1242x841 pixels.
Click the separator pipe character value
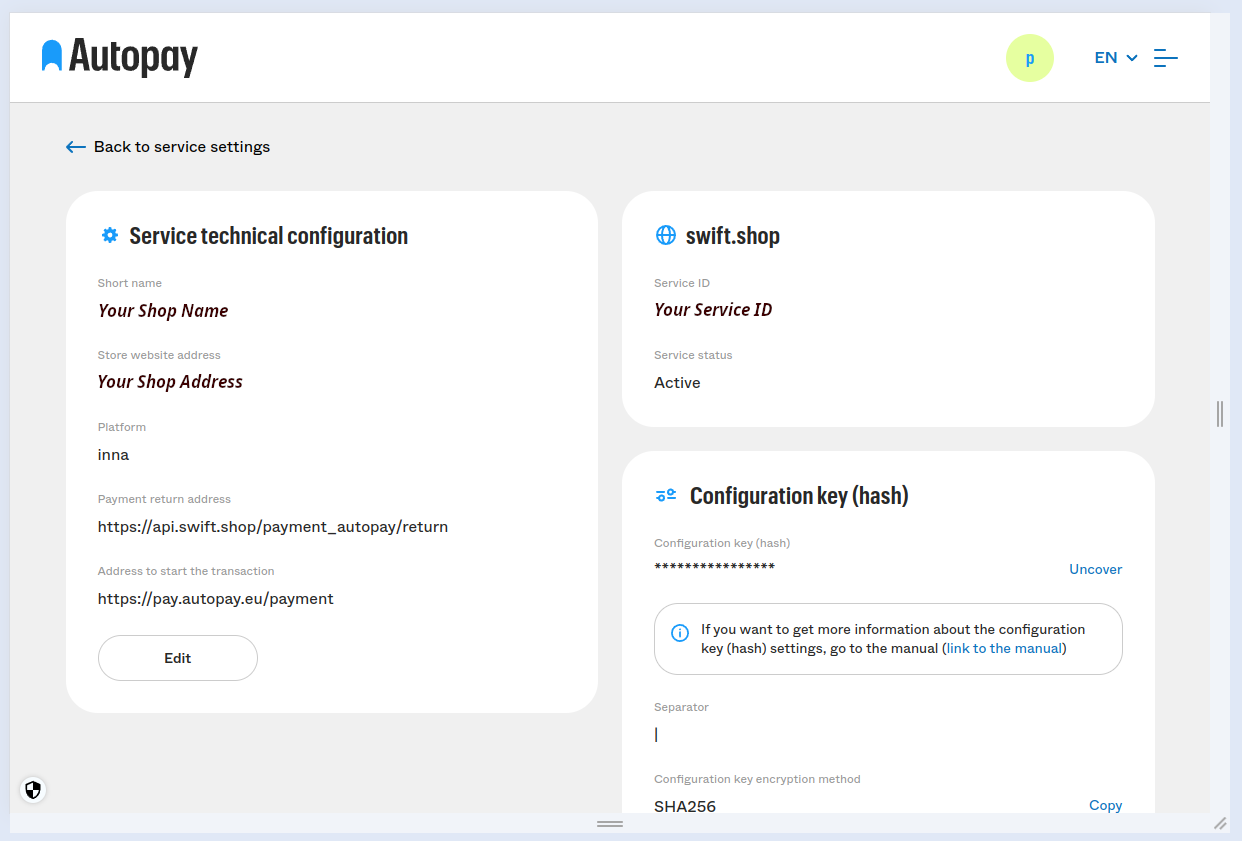click(x=656, y=734)
